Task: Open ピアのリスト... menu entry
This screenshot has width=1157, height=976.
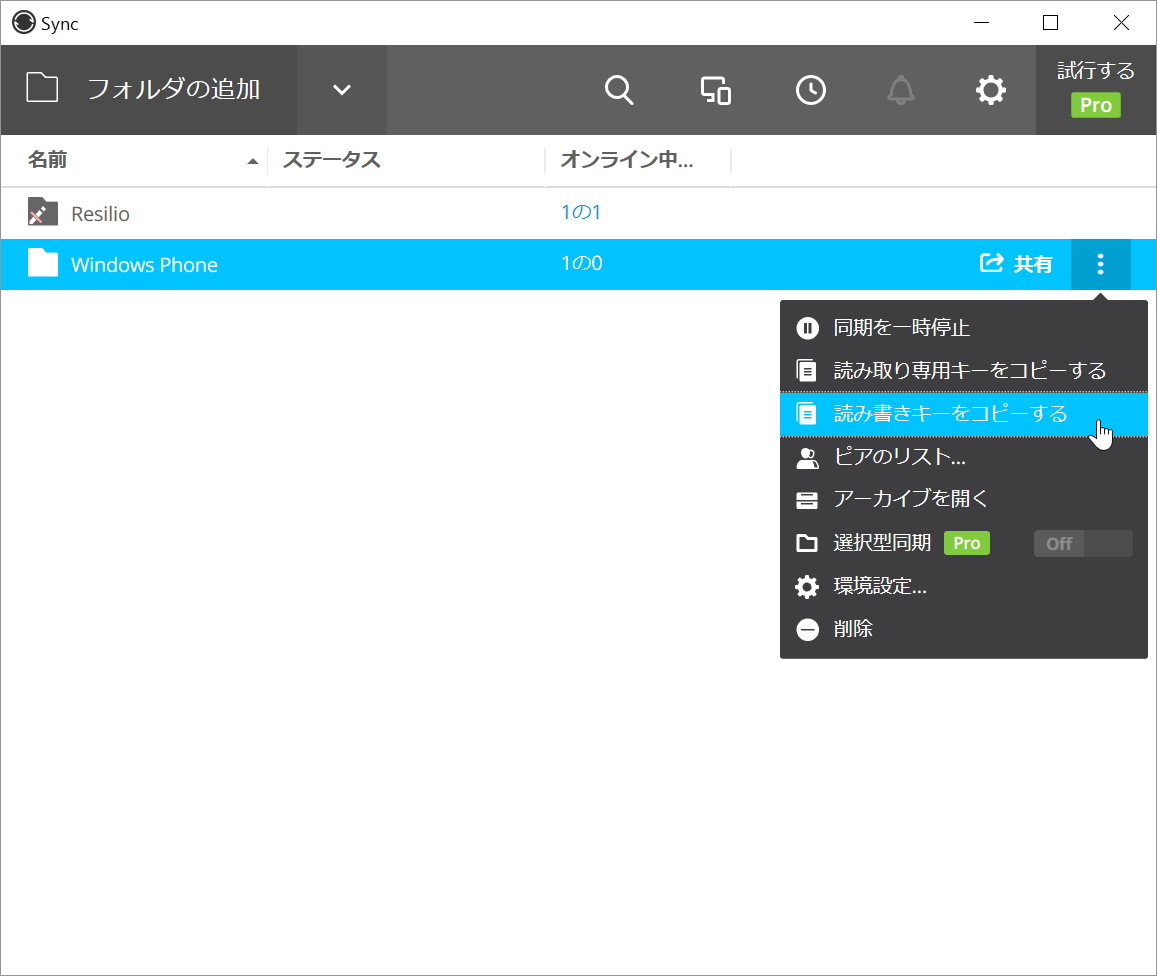Action: click(964, 457)
